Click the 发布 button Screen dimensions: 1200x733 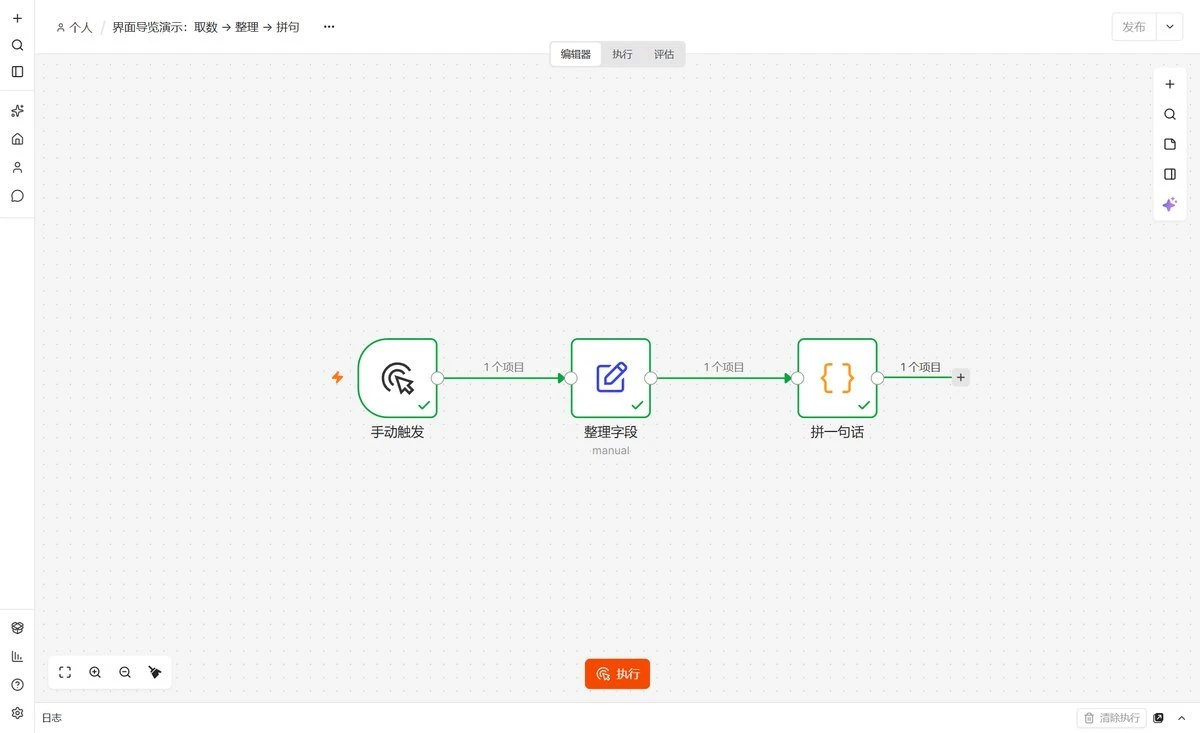tap(1134, 27)
